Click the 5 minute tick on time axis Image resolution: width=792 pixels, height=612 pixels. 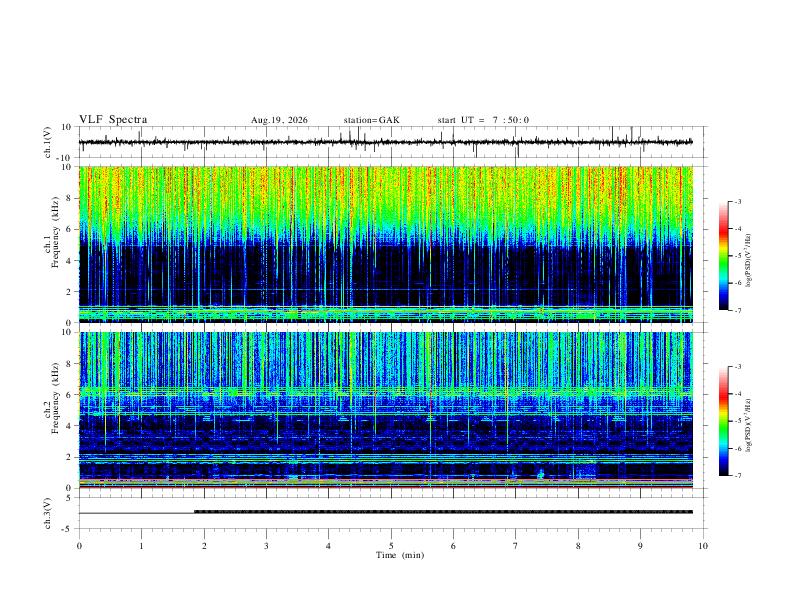(x=391, y=546)
